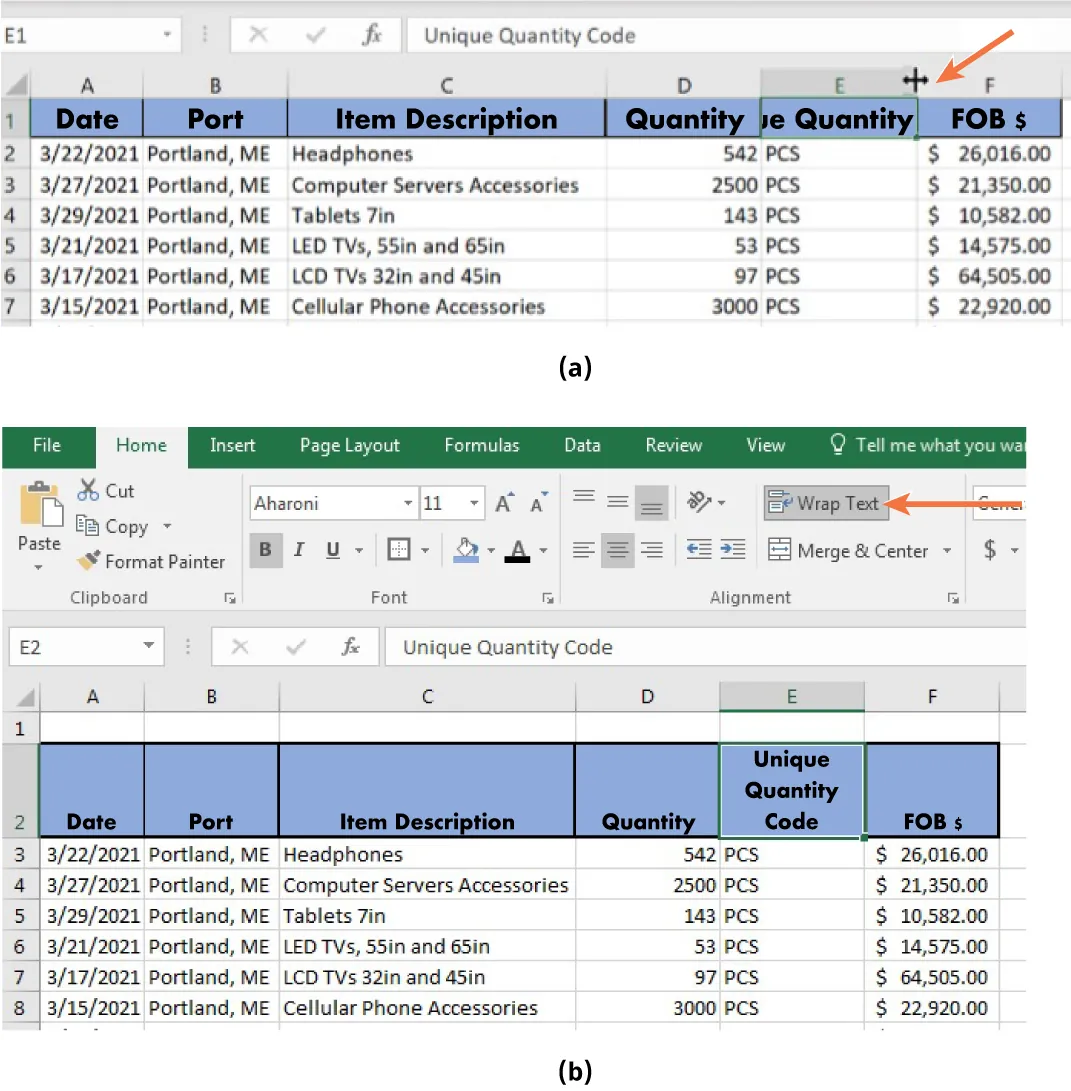Image resolution: width=1071 pixels, height=1091 pixels.
Task: Click the Insert Function fx button
Action: pos(350,646)
